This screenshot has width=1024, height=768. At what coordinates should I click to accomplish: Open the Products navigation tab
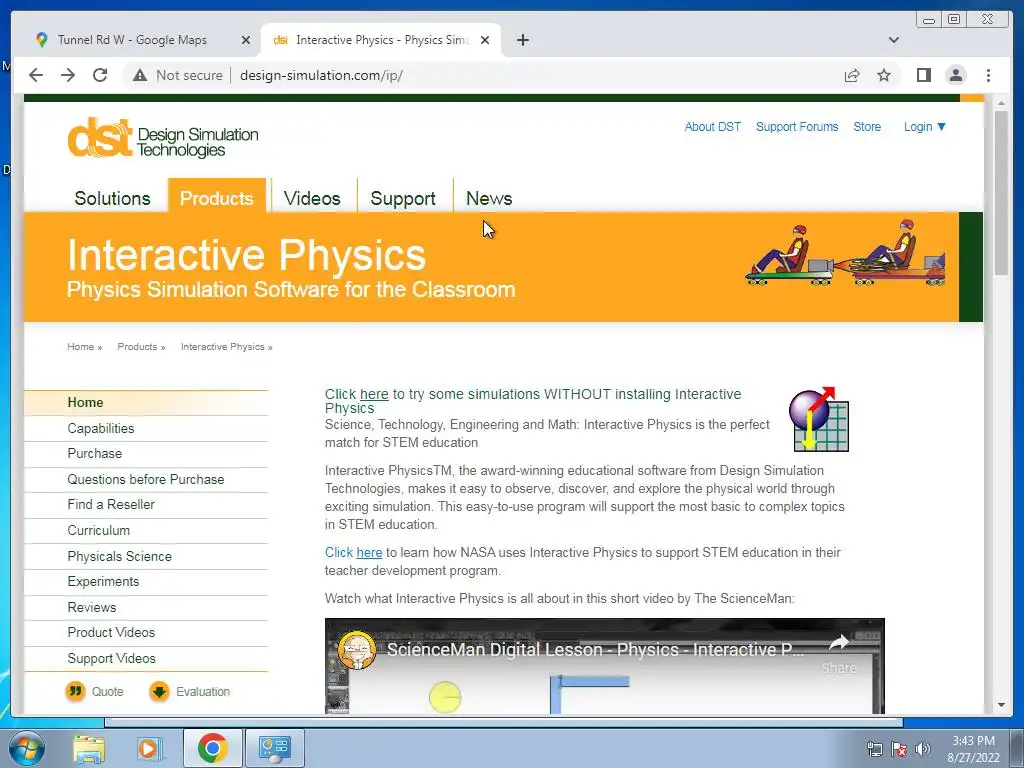pyautogui.click(x=217, y=196)
